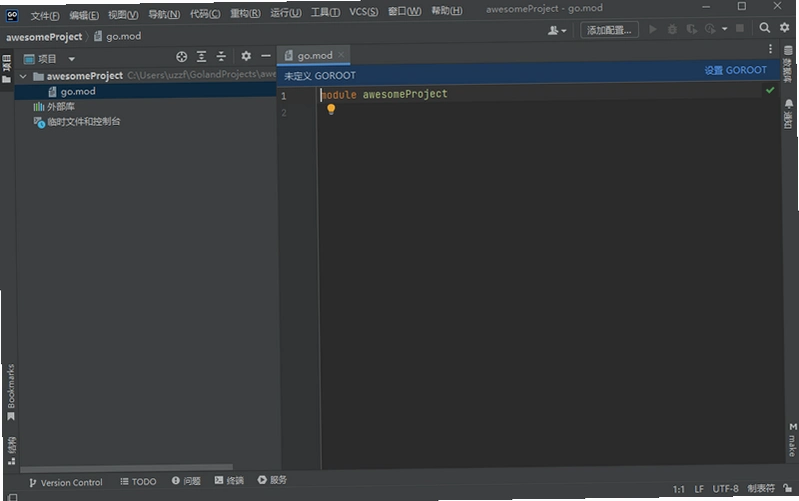Click the Profiler run icon
This screenshot has width=799, height=501.
(710, 29)
